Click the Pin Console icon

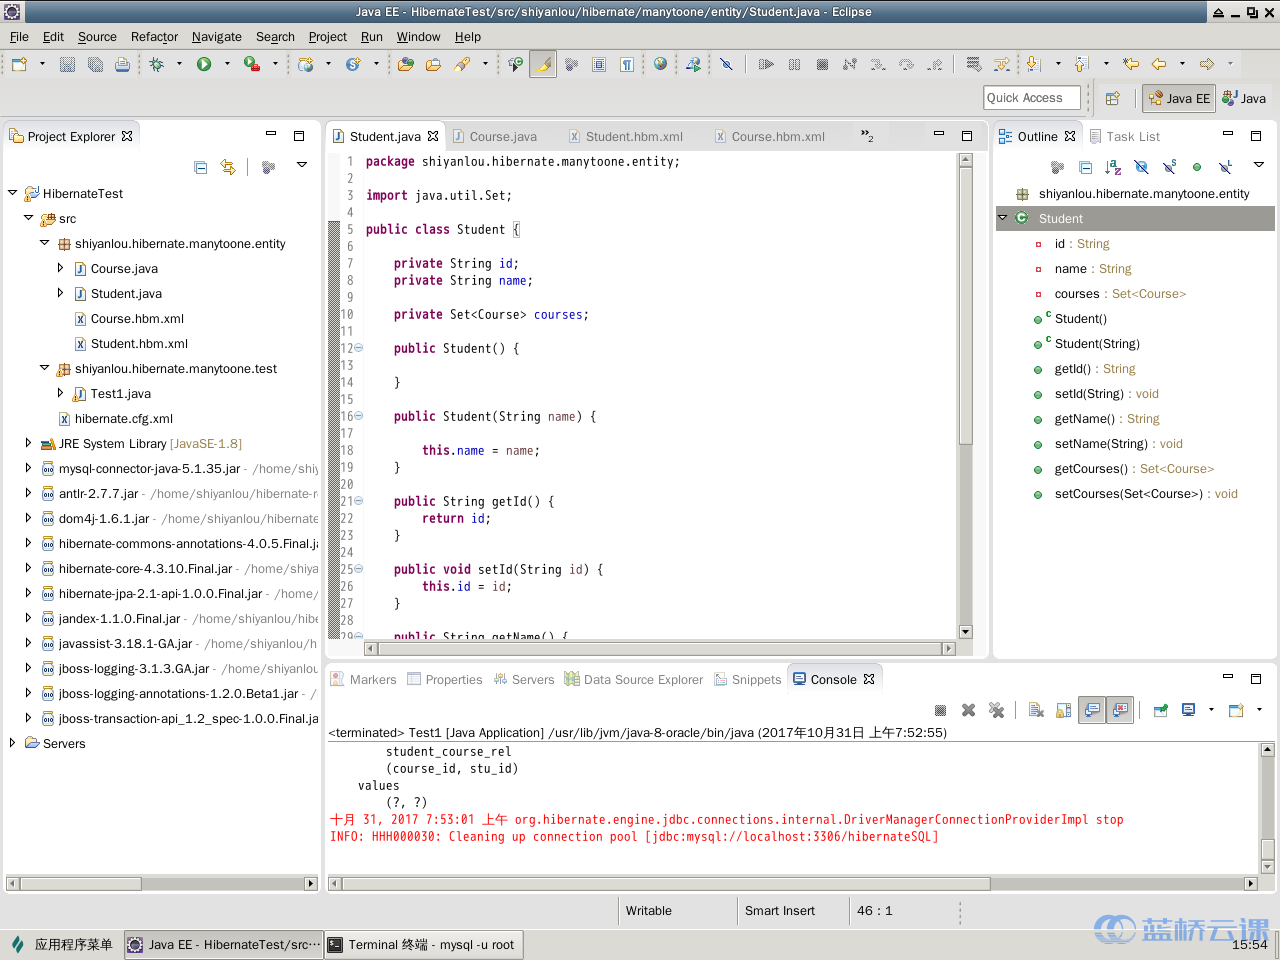1160,710
